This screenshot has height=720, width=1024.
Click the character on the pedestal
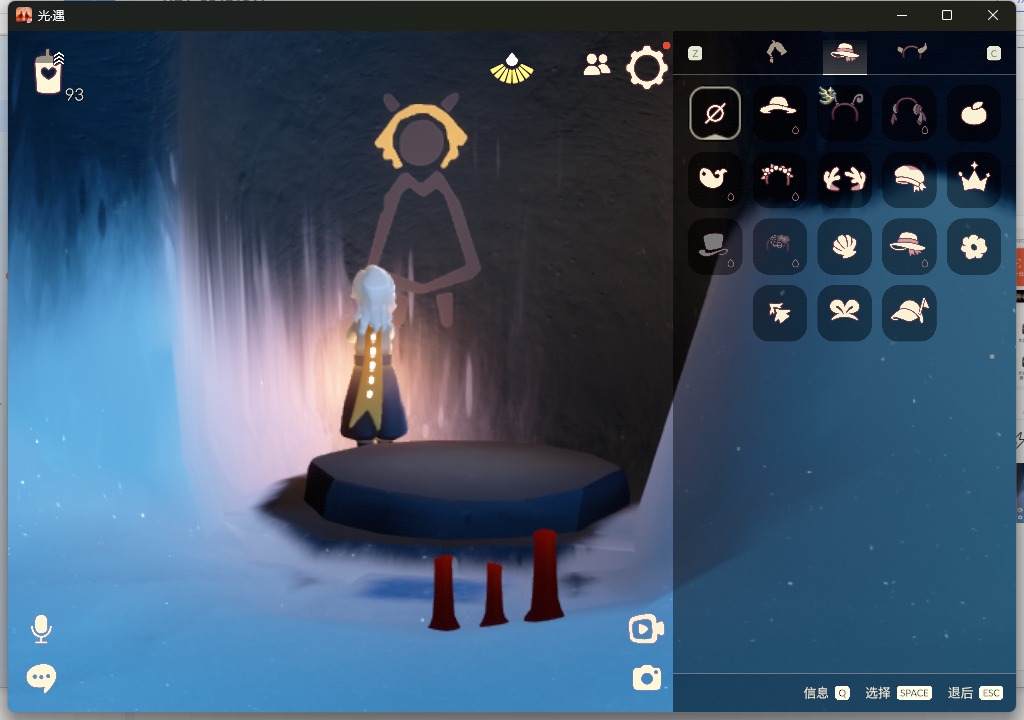[374, 356]
